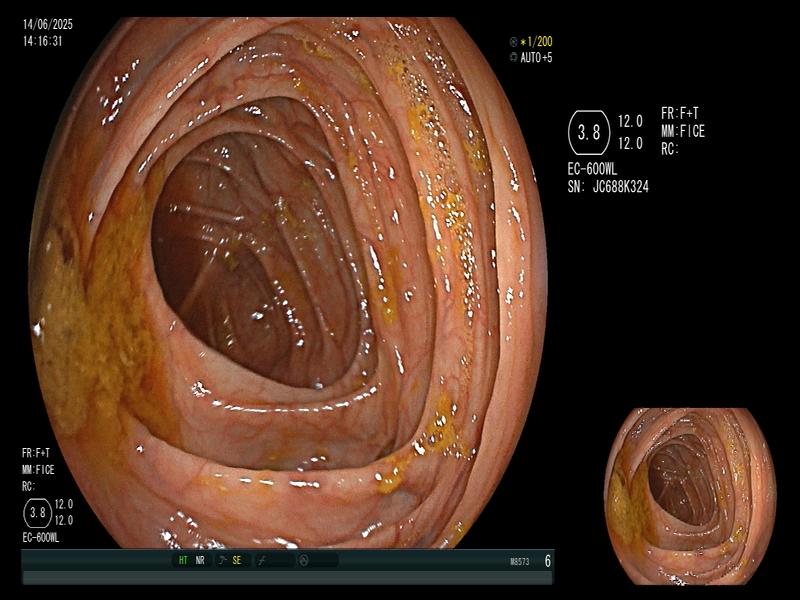Viewport: 800px width, 600px height.
Task: Click the scope tool icon beside SE
Action: tap(222, 560)
